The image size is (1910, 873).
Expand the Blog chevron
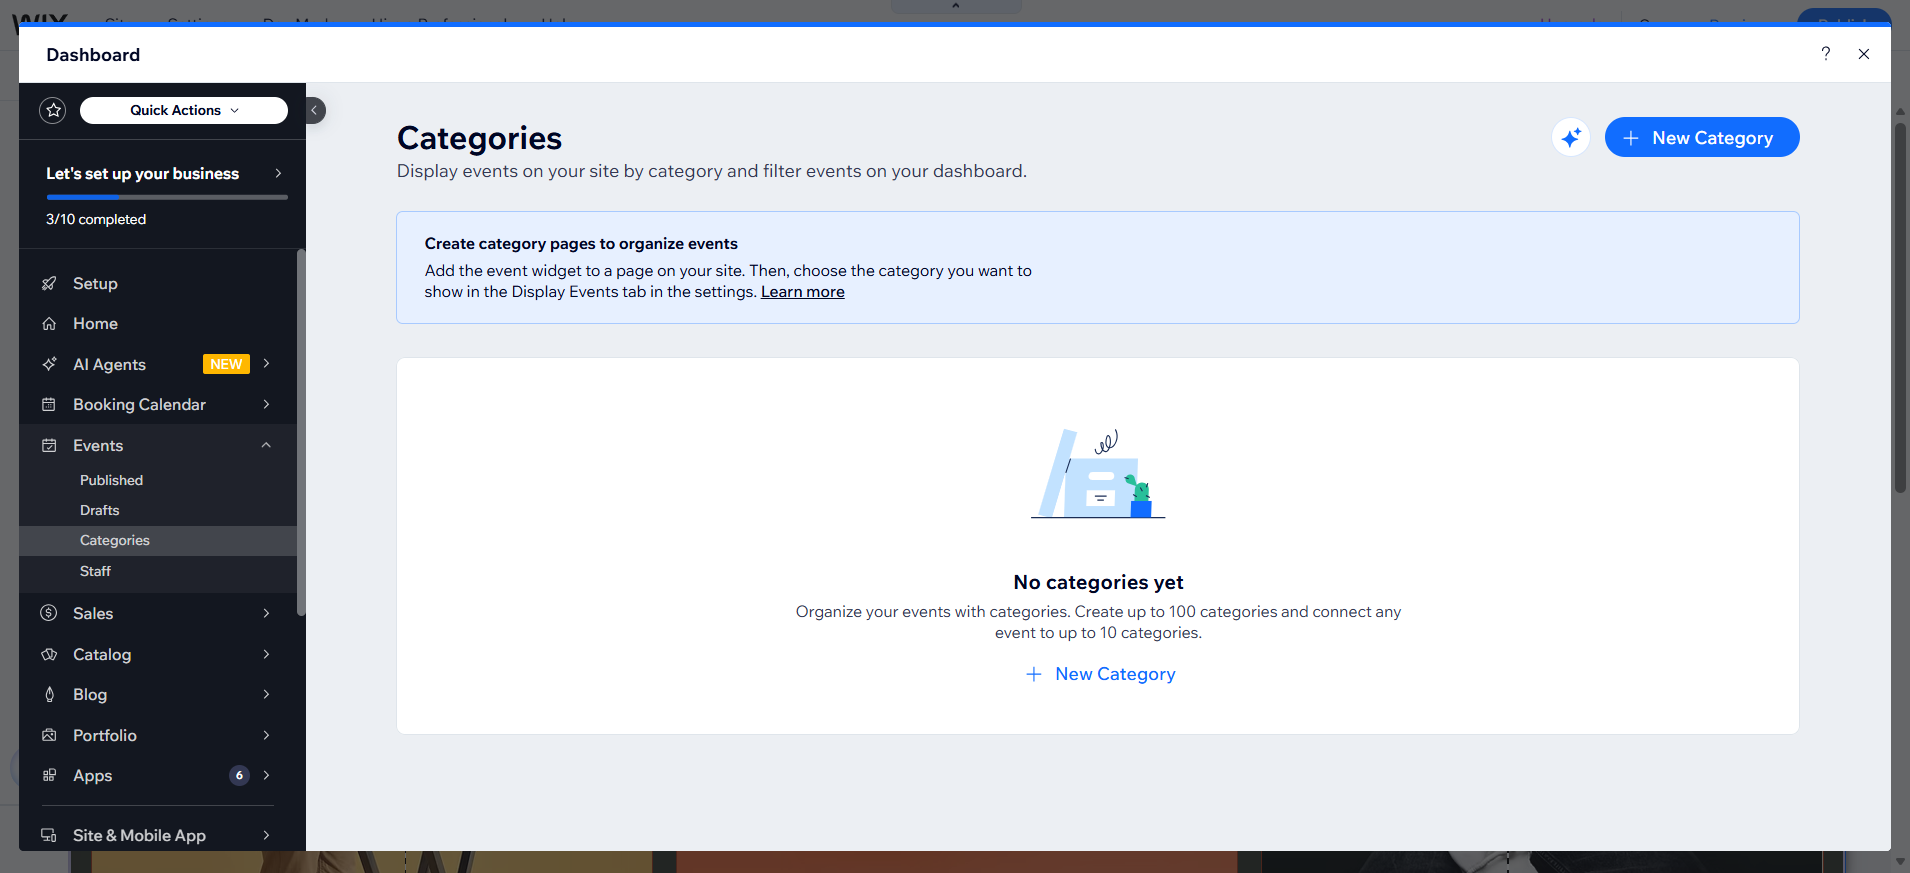[x=267, y=694]
